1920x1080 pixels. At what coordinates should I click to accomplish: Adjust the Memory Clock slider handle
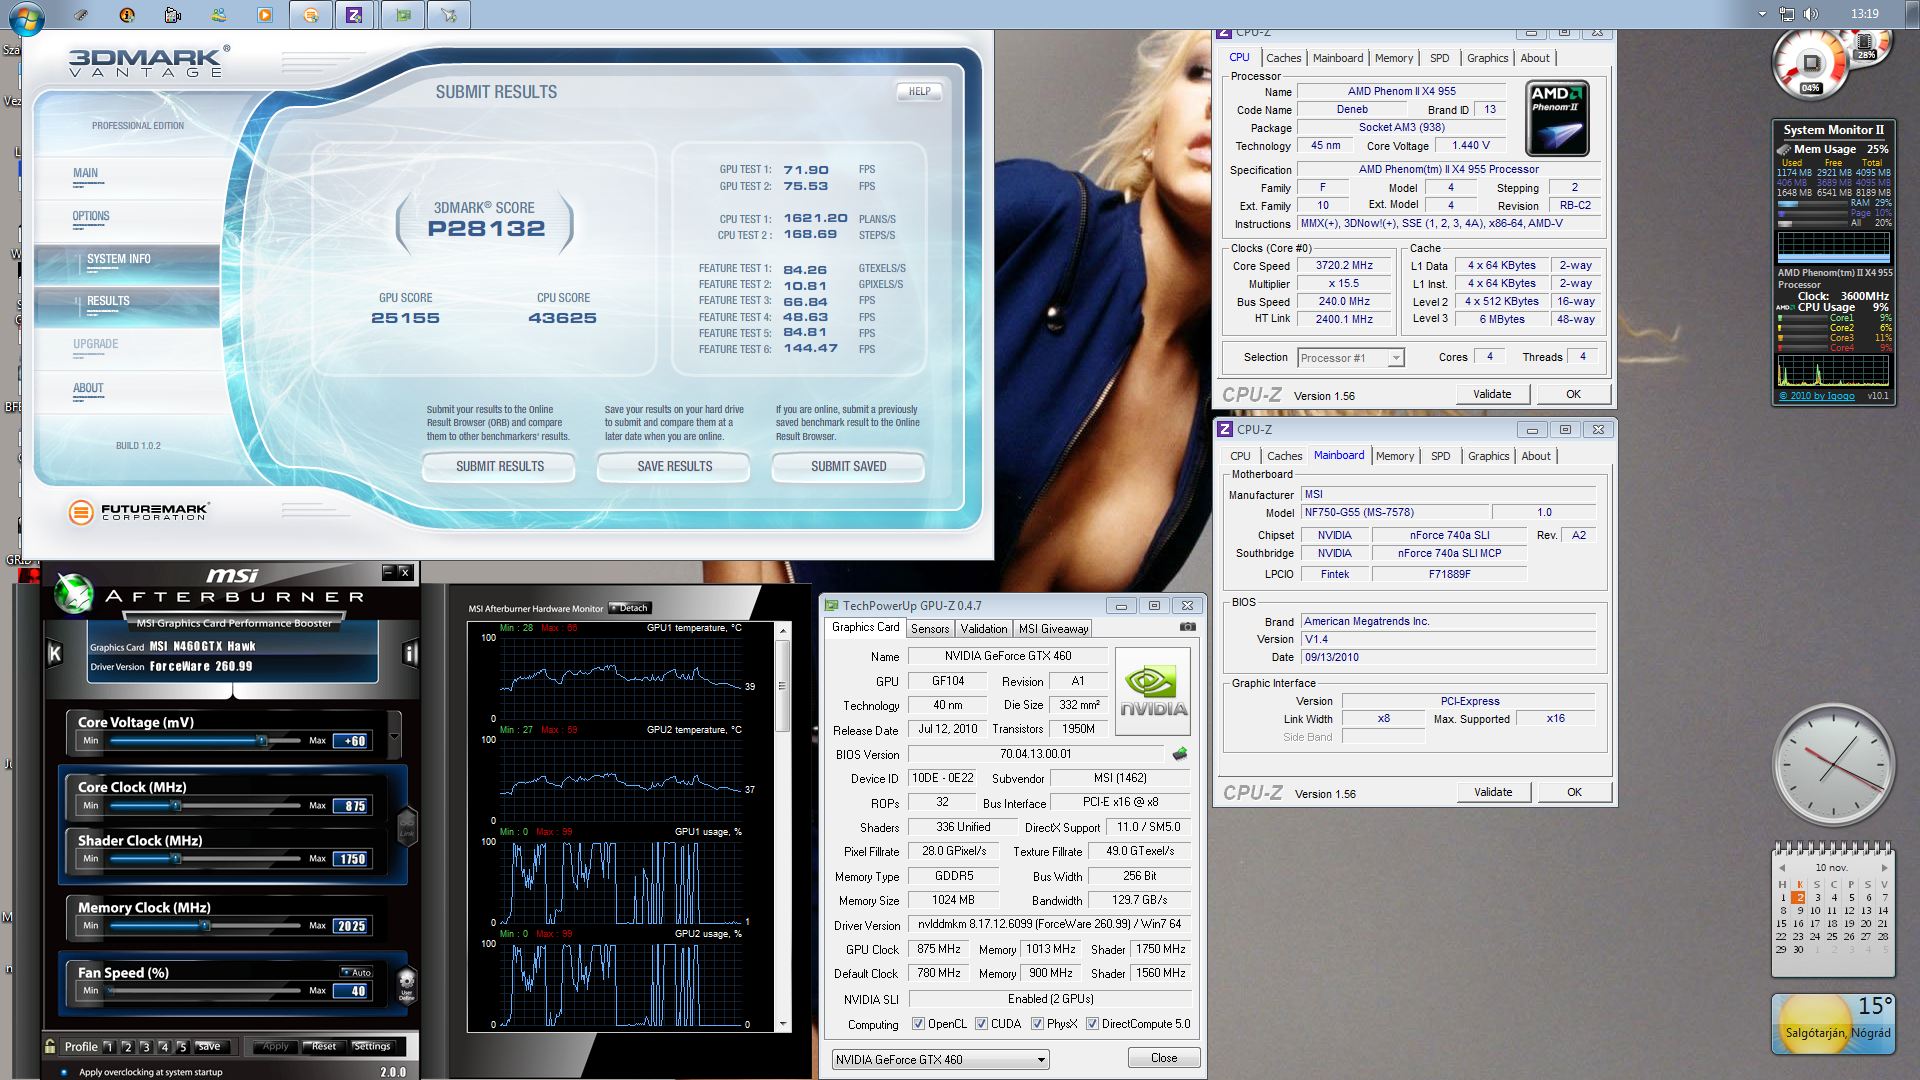205,925
